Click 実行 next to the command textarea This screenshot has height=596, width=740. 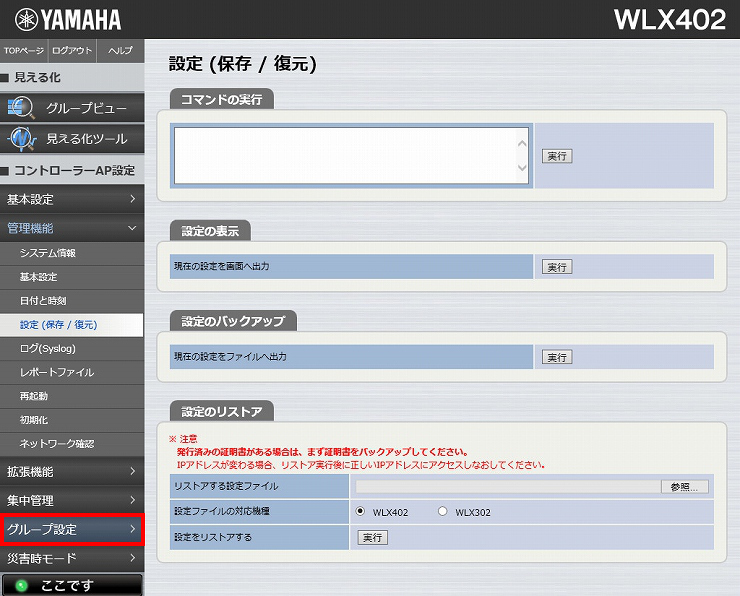(x=557, y=156)
